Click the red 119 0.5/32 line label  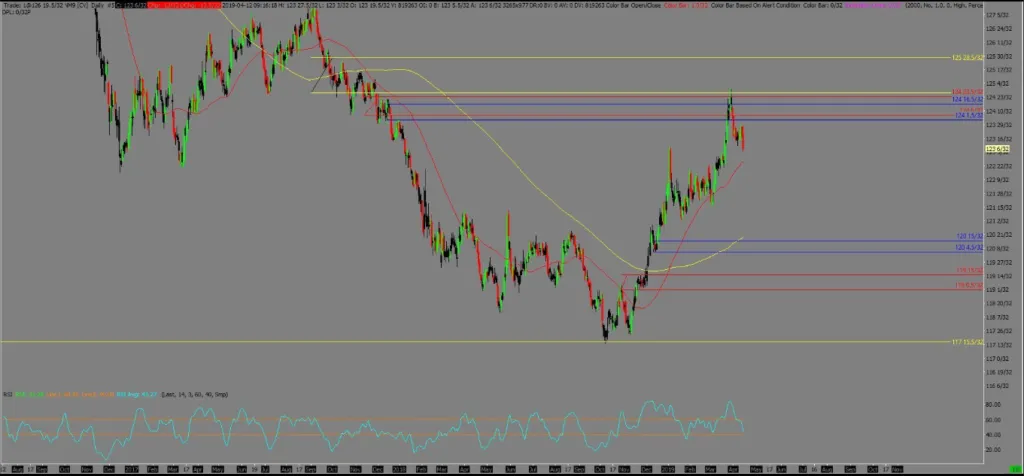tap(969, 285)
